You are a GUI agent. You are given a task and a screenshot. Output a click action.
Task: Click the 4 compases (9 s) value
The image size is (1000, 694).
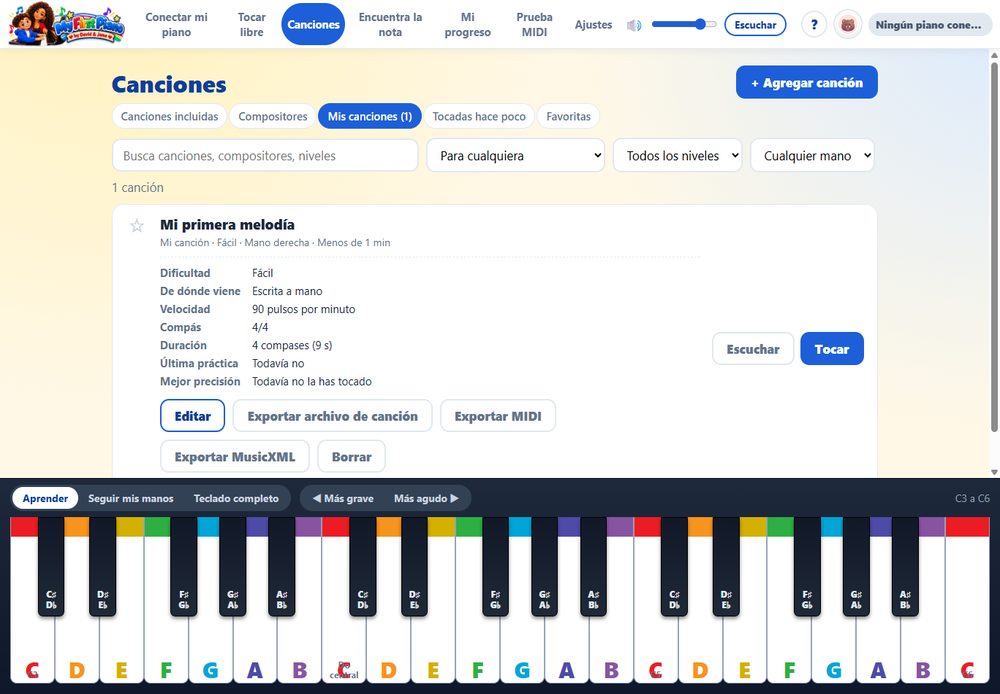(292, 345)
